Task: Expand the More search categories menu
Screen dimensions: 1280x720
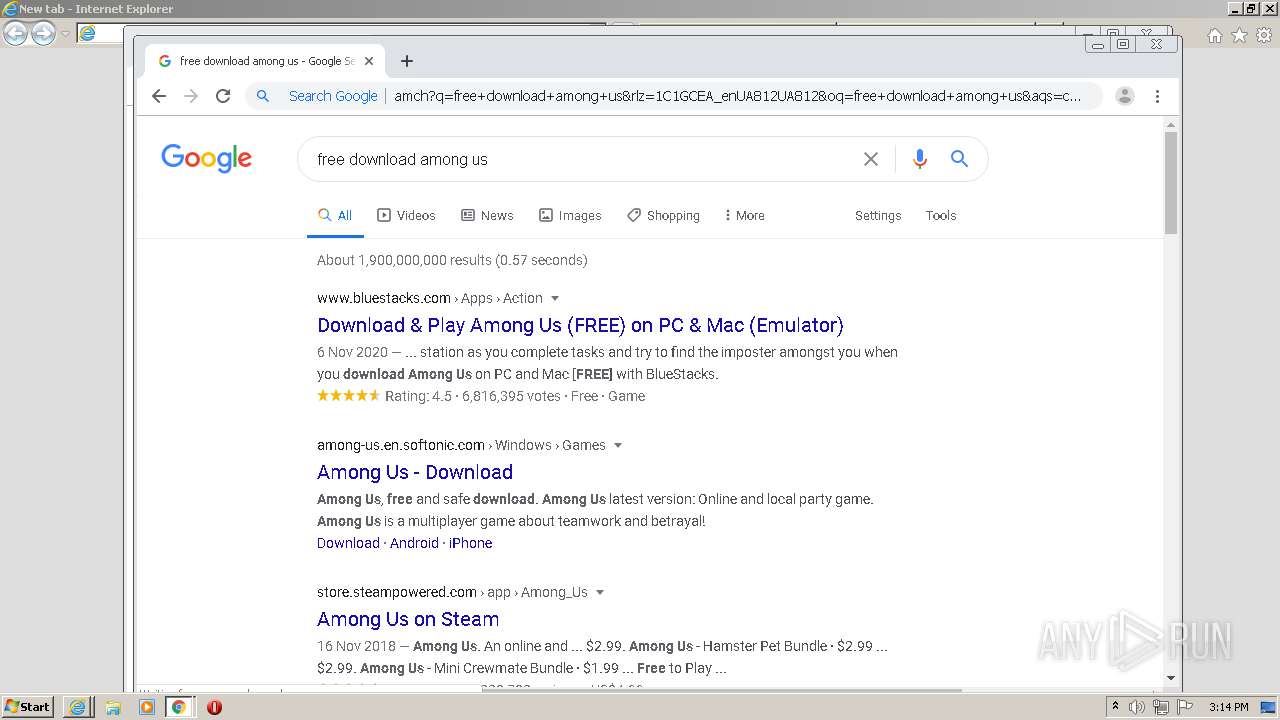Action: [744, 215]
